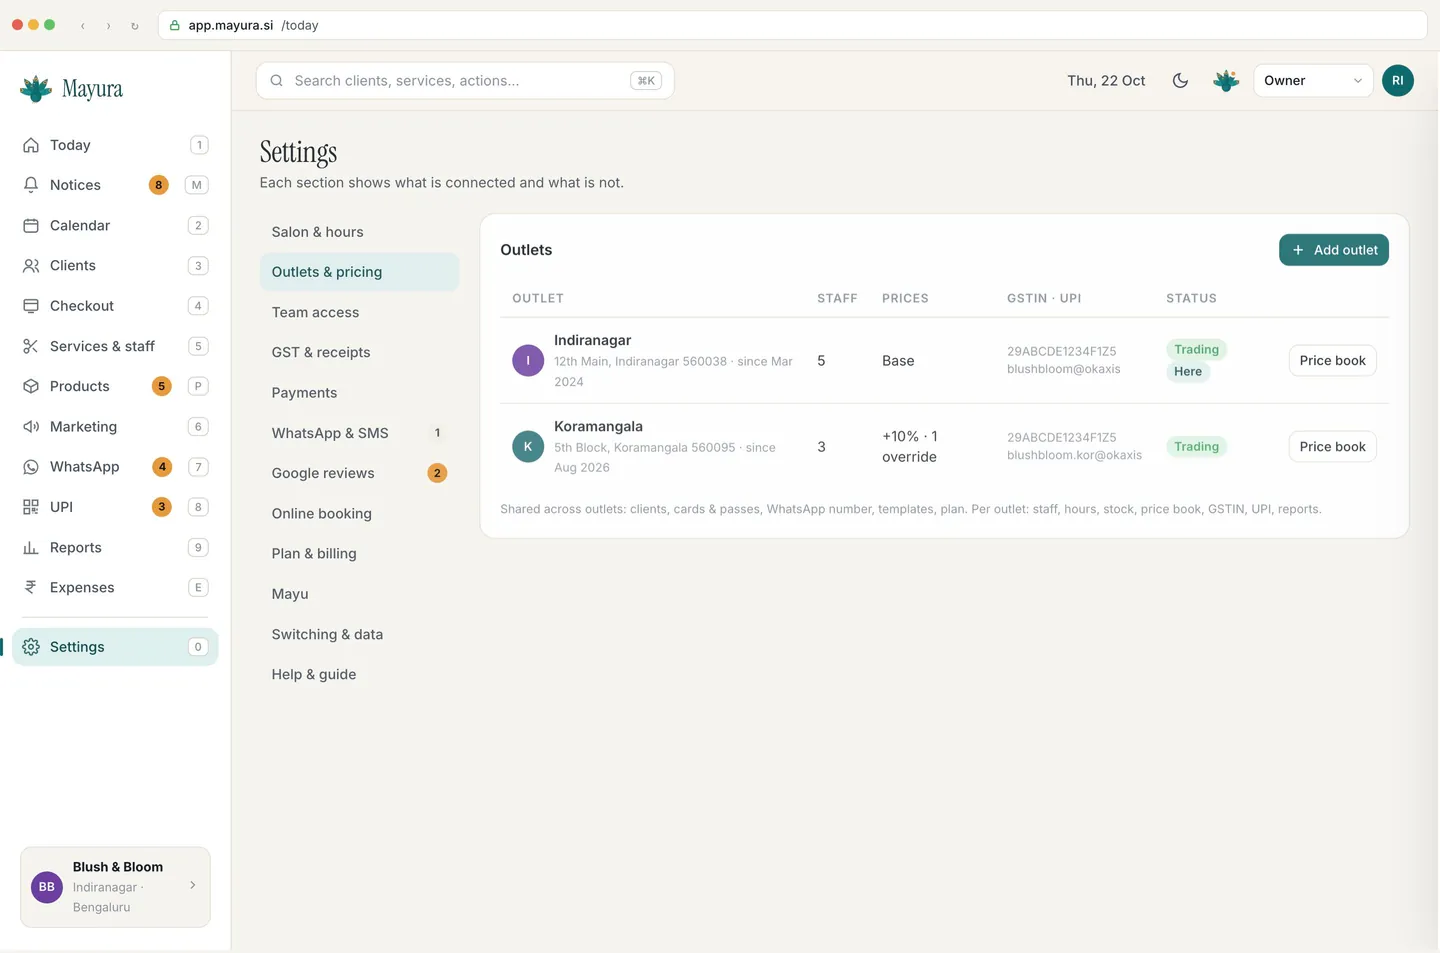Open the Clients people icon

point(31,265)
